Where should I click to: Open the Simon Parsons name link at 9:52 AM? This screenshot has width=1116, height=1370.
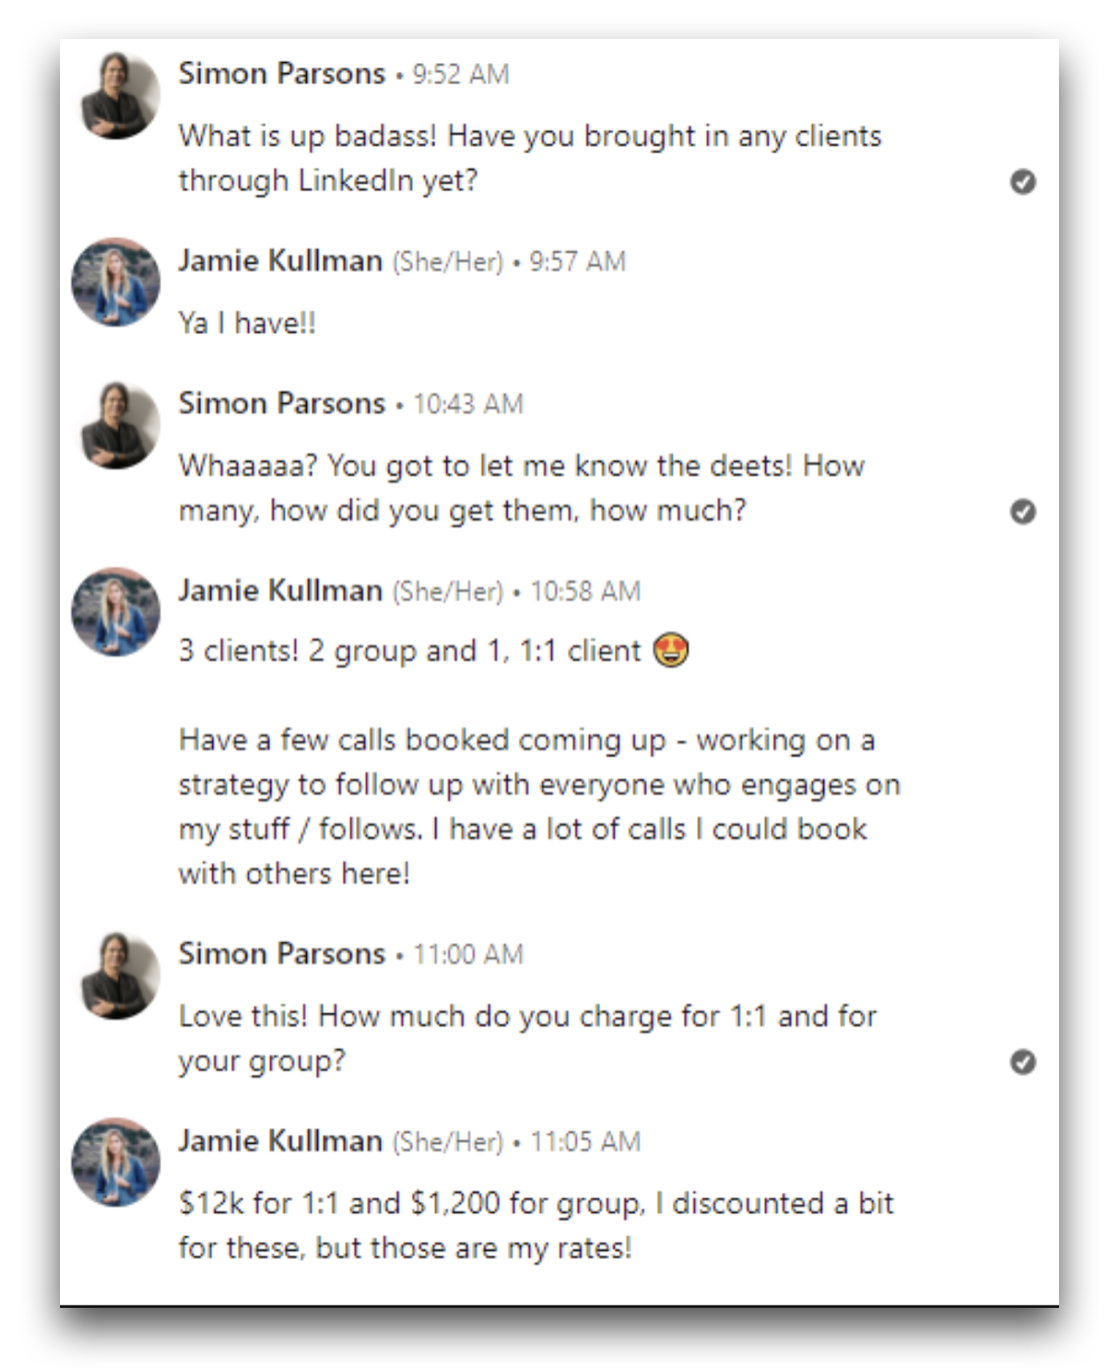click(x=281, y=74)
